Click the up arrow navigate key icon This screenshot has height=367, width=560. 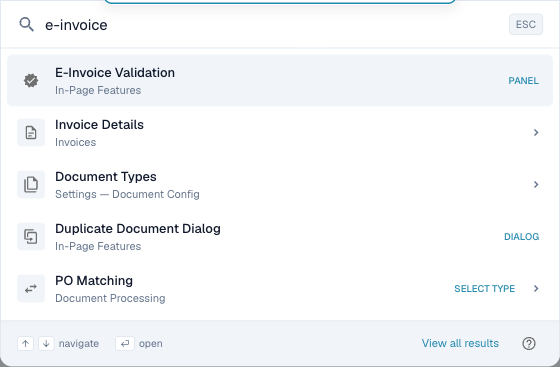click(x=25, y=343)
